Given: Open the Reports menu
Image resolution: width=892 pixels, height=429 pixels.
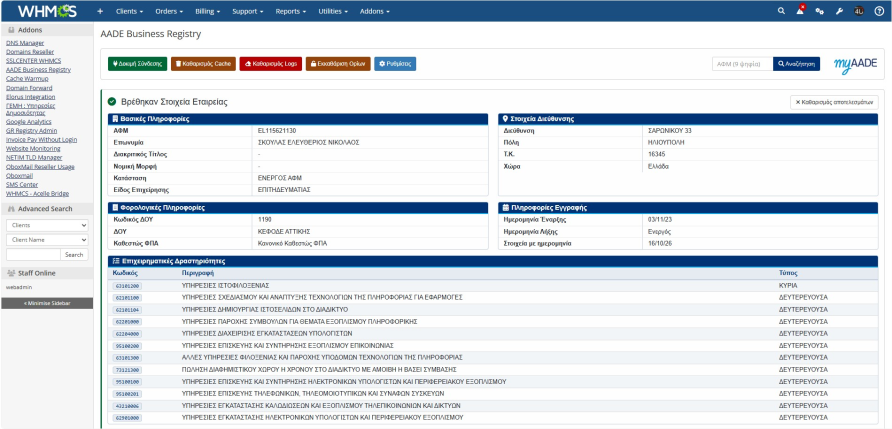Looking at the screenshot, I should (x=291, y=11).
